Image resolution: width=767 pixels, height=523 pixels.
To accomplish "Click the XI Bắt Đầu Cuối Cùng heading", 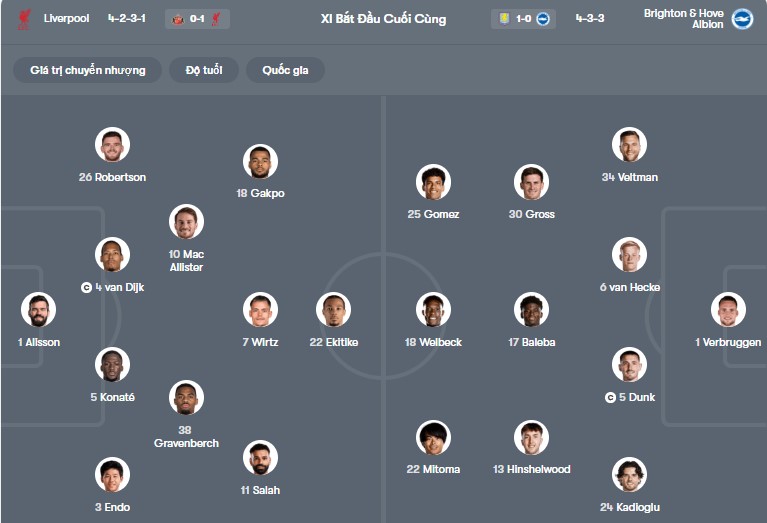I will pos(383,19).
